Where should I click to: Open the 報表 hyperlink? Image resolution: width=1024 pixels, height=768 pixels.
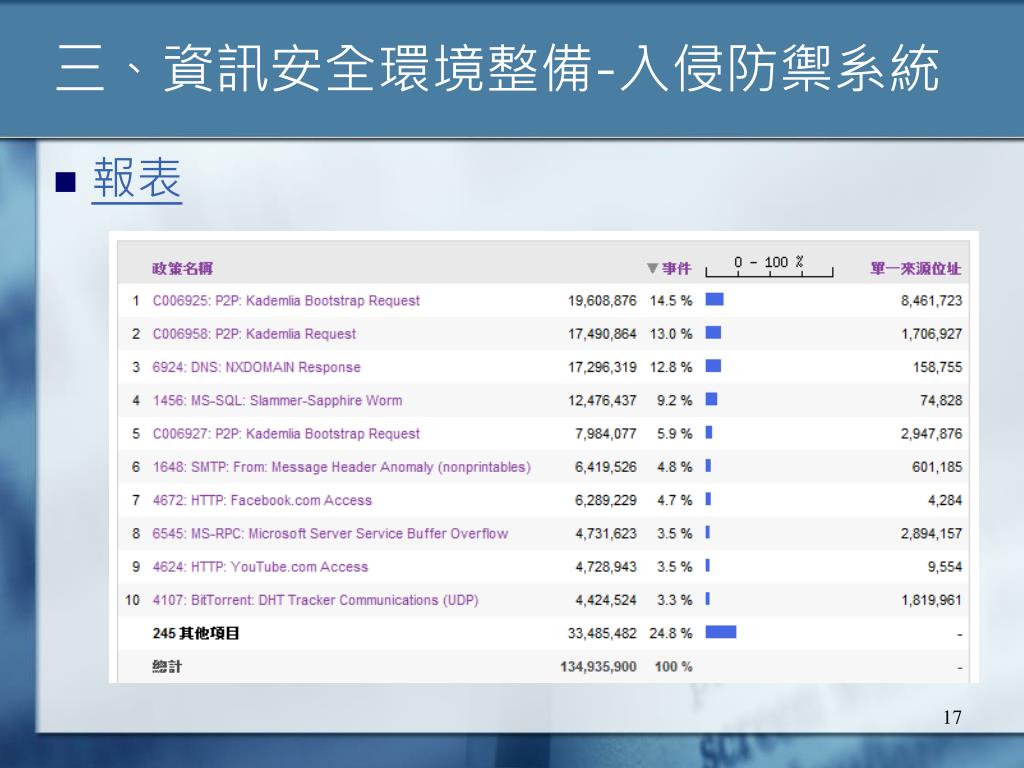click(136, 178)
